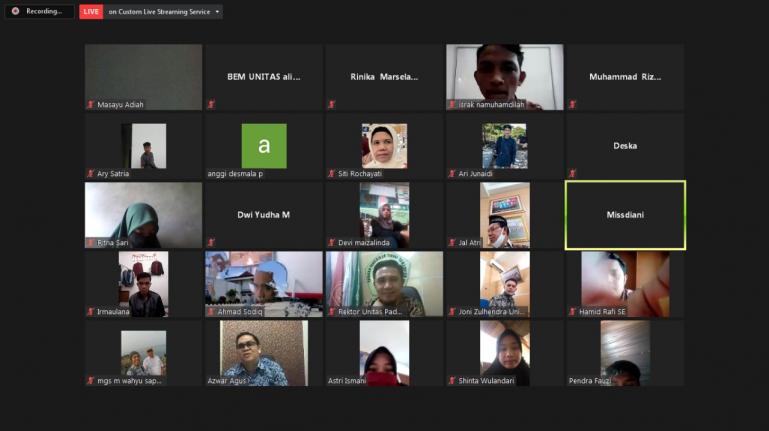The width and height of the screenshot is (769, 431).
Task: Select Rektor Unitas video tile
Action: 384,282
